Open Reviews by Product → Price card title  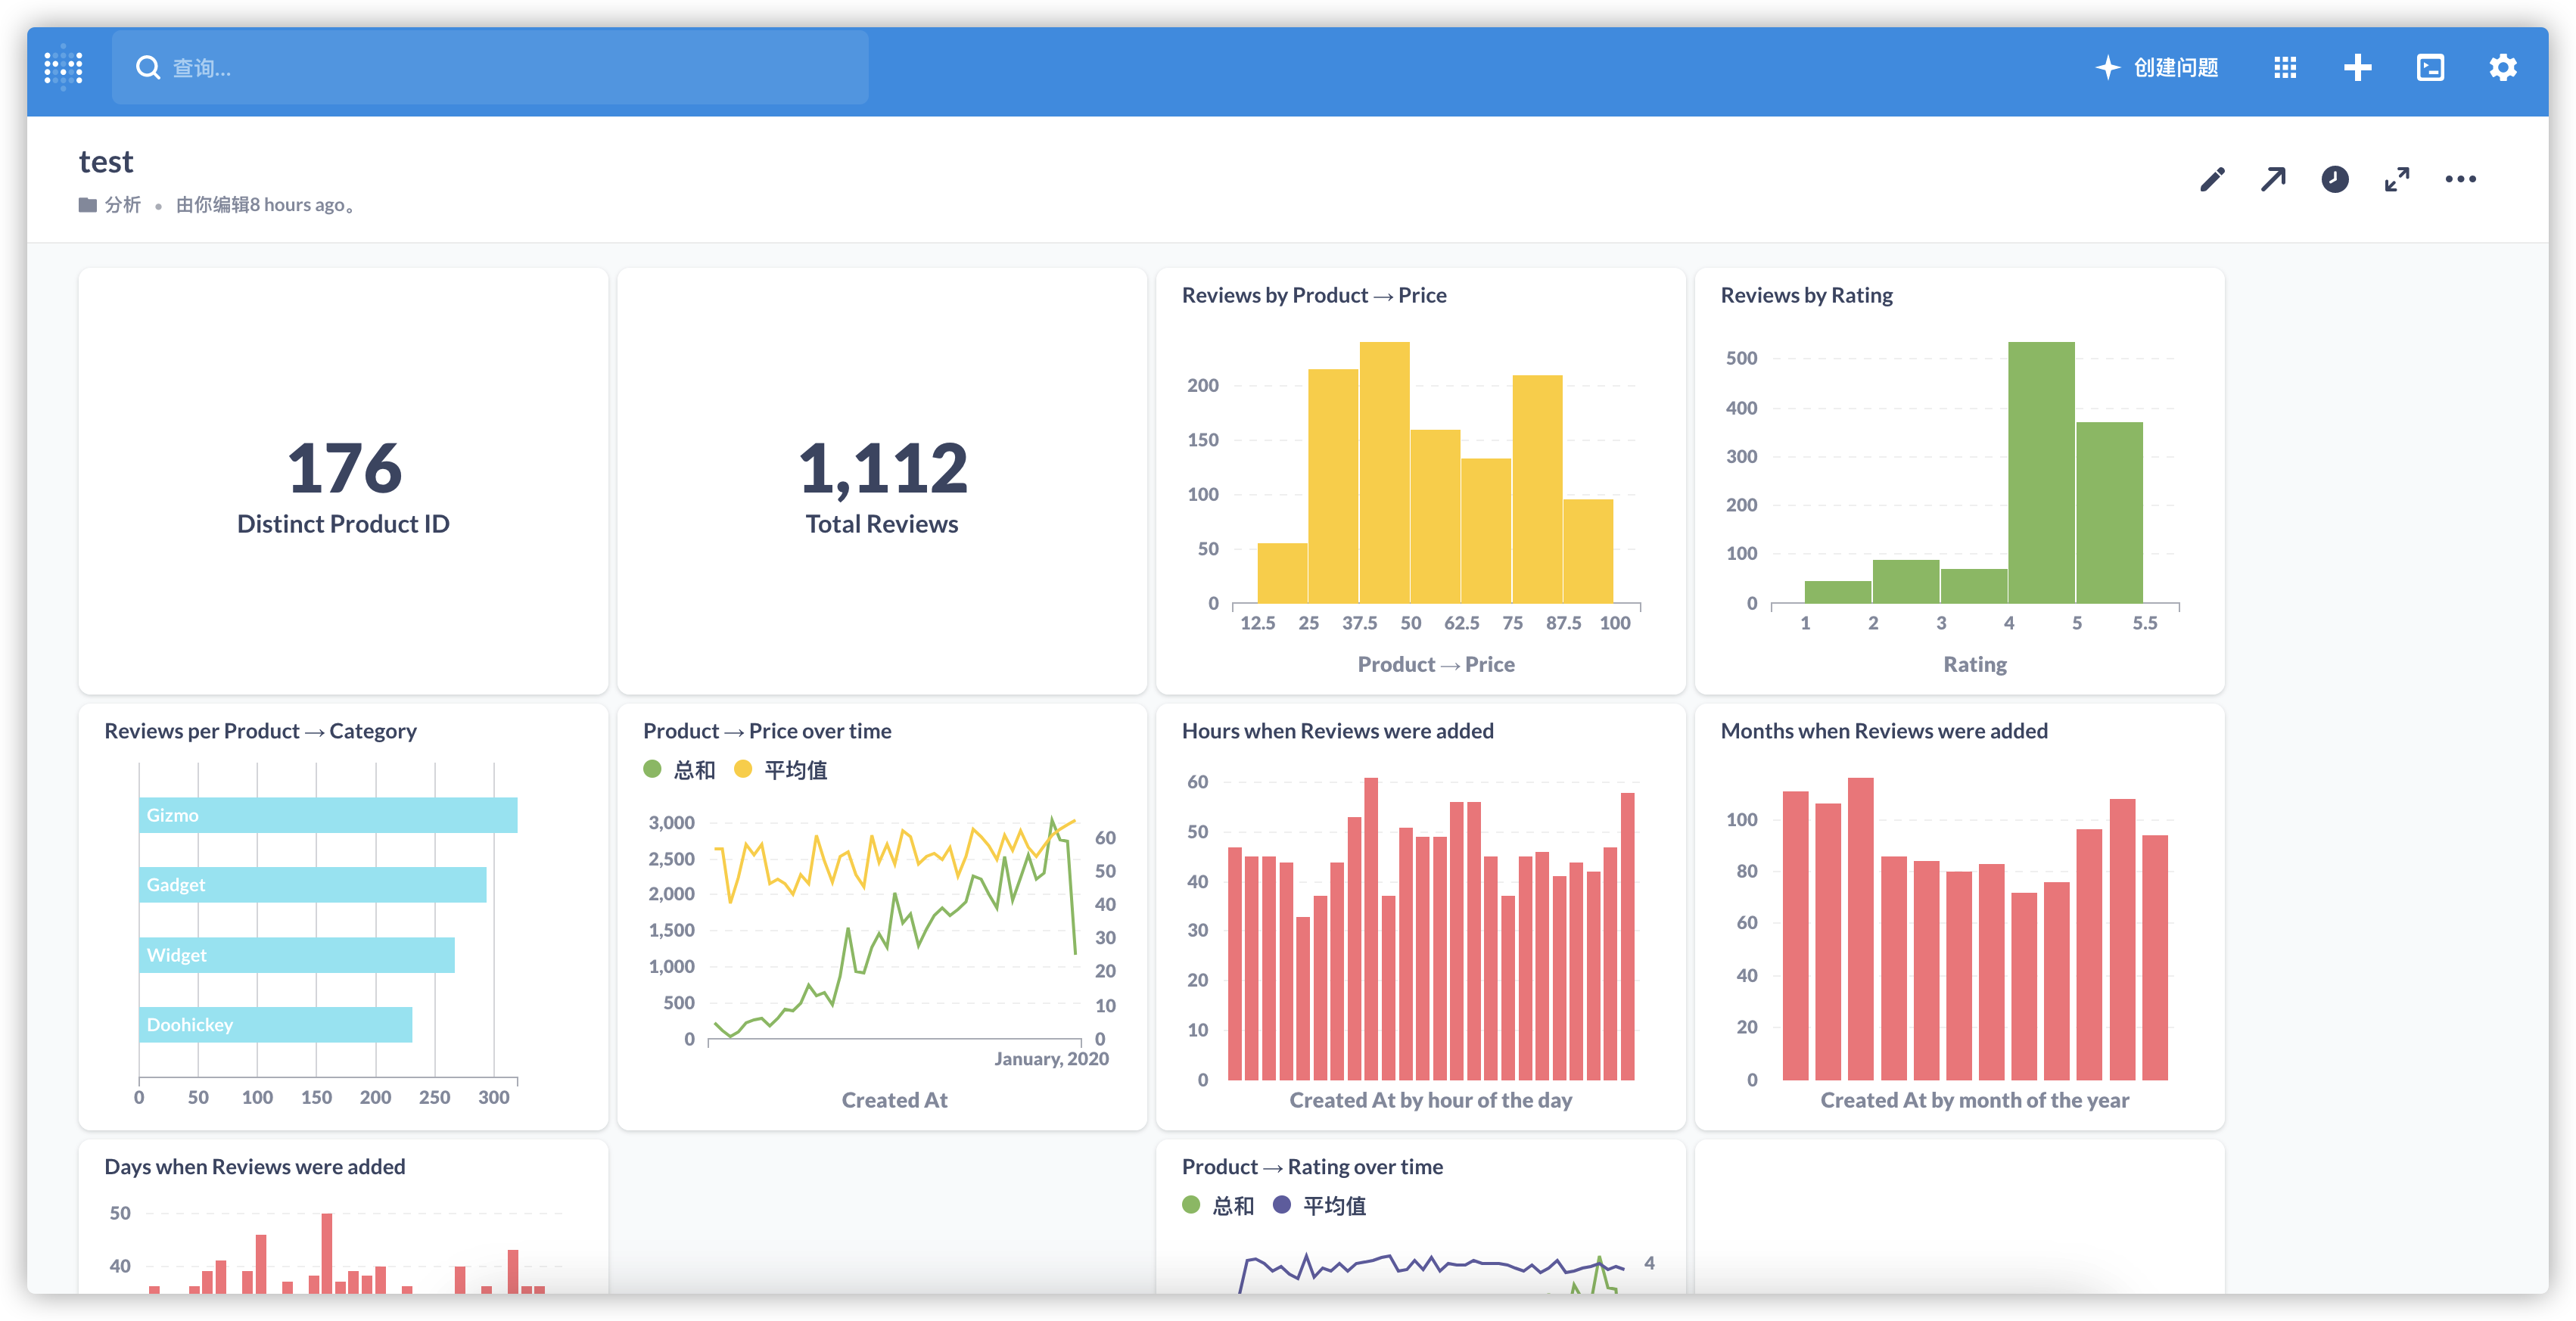tap(1314, 295)
